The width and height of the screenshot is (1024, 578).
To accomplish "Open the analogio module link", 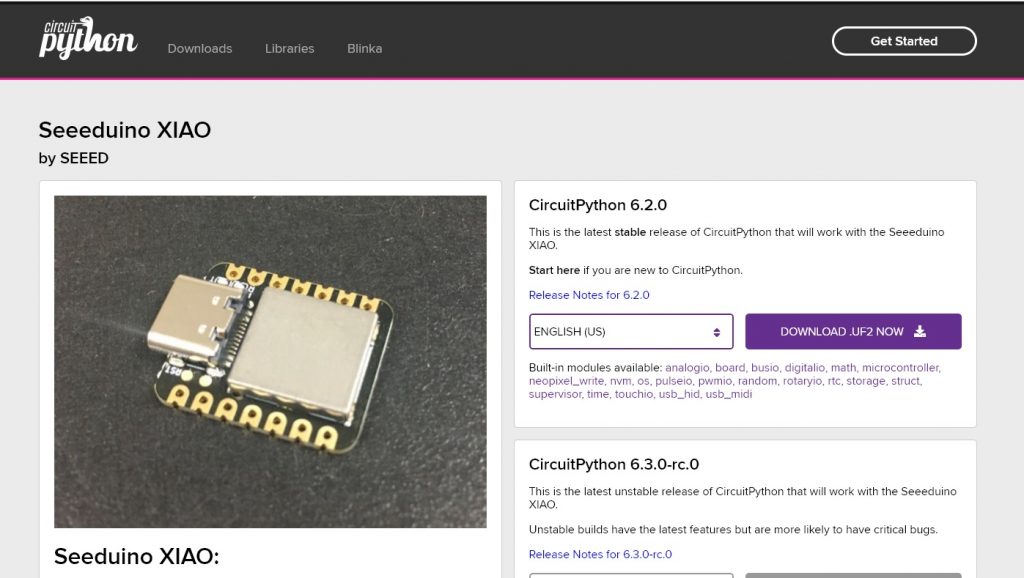I will [x=687, y=368].
